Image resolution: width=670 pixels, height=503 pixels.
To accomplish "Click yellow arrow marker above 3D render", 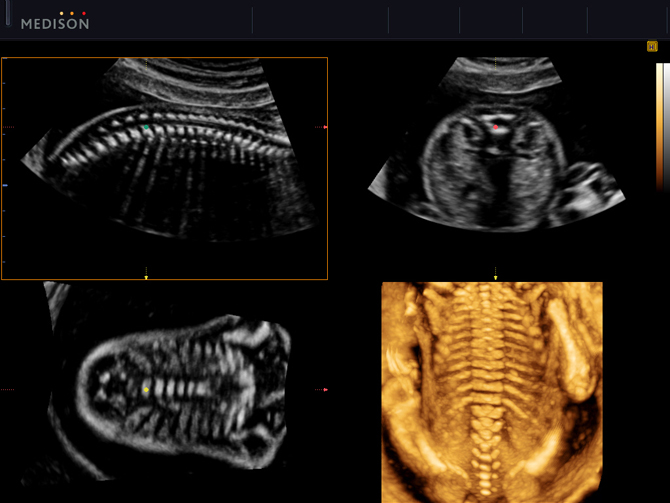I will pos(496,278).
